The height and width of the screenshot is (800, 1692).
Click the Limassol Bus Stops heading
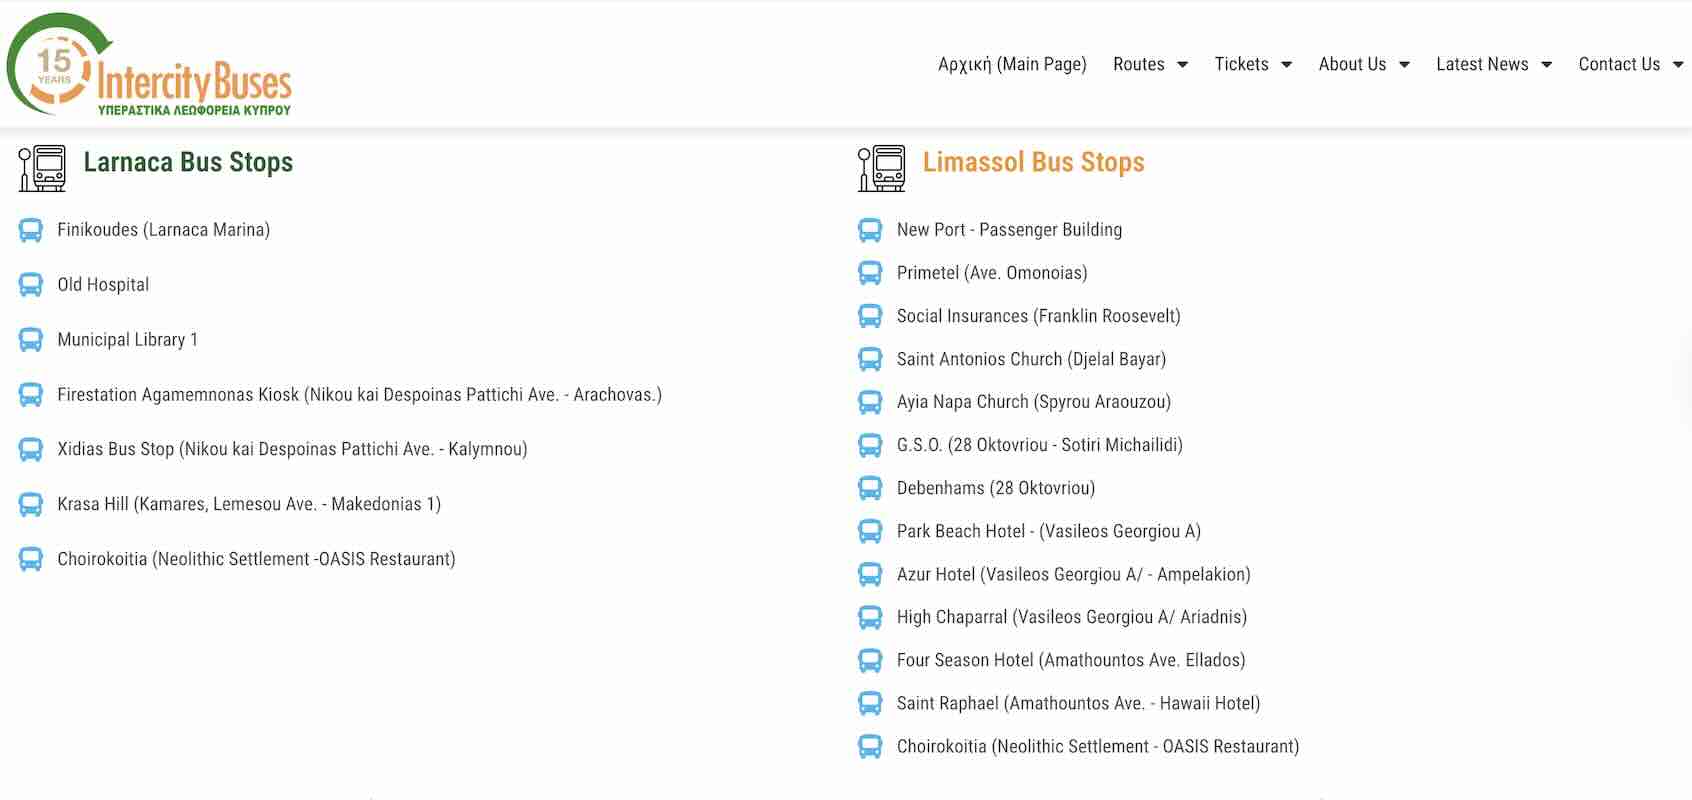1033,162
